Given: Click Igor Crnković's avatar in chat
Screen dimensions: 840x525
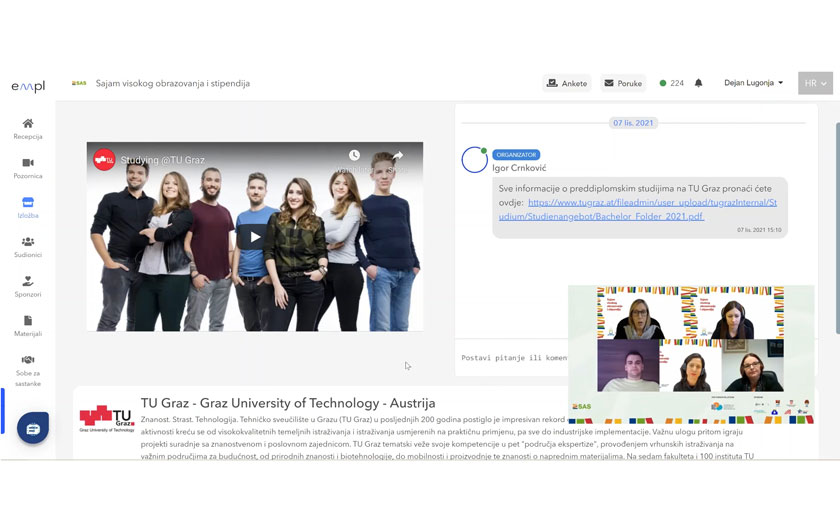Looking at the screenshot, I should click(x=474, y=160).
